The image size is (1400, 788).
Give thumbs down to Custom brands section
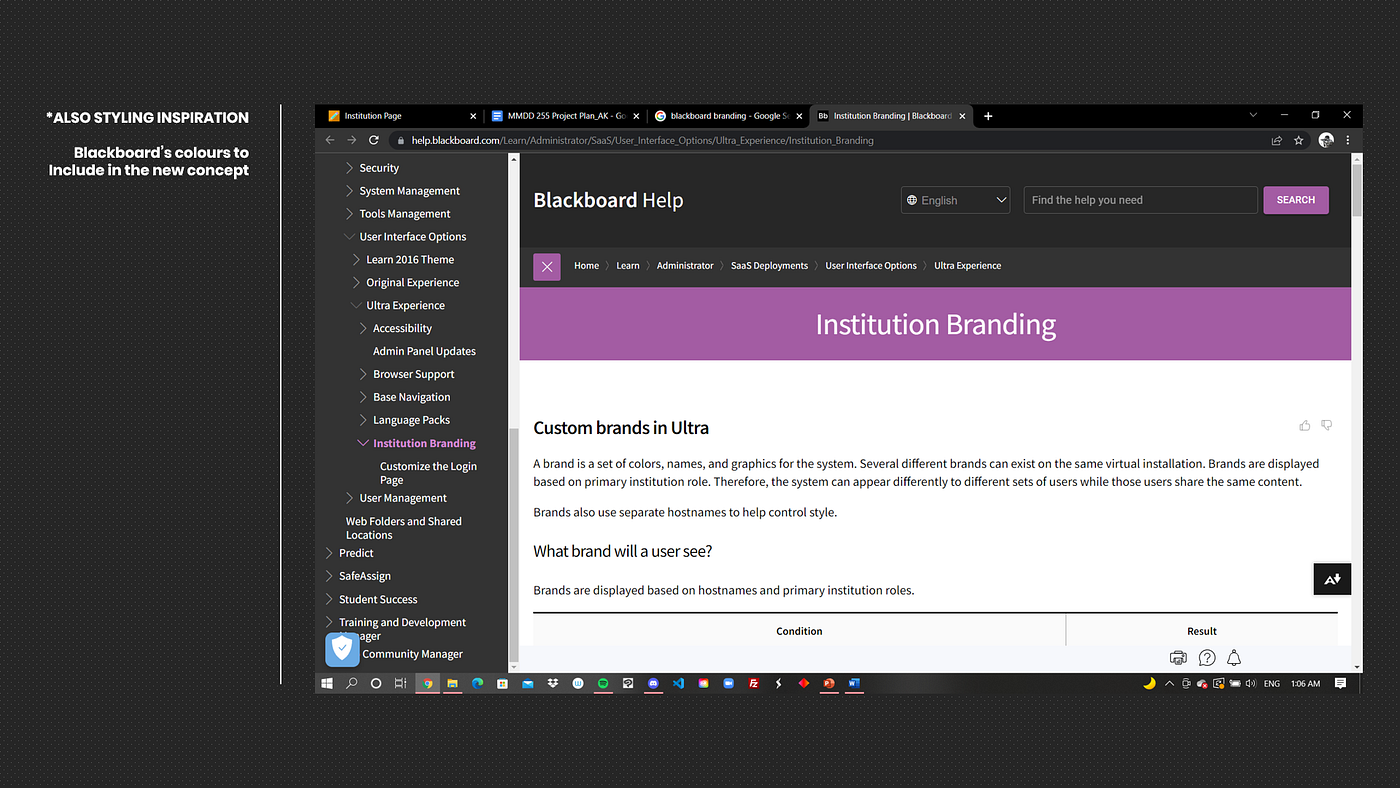(1327, 426)
